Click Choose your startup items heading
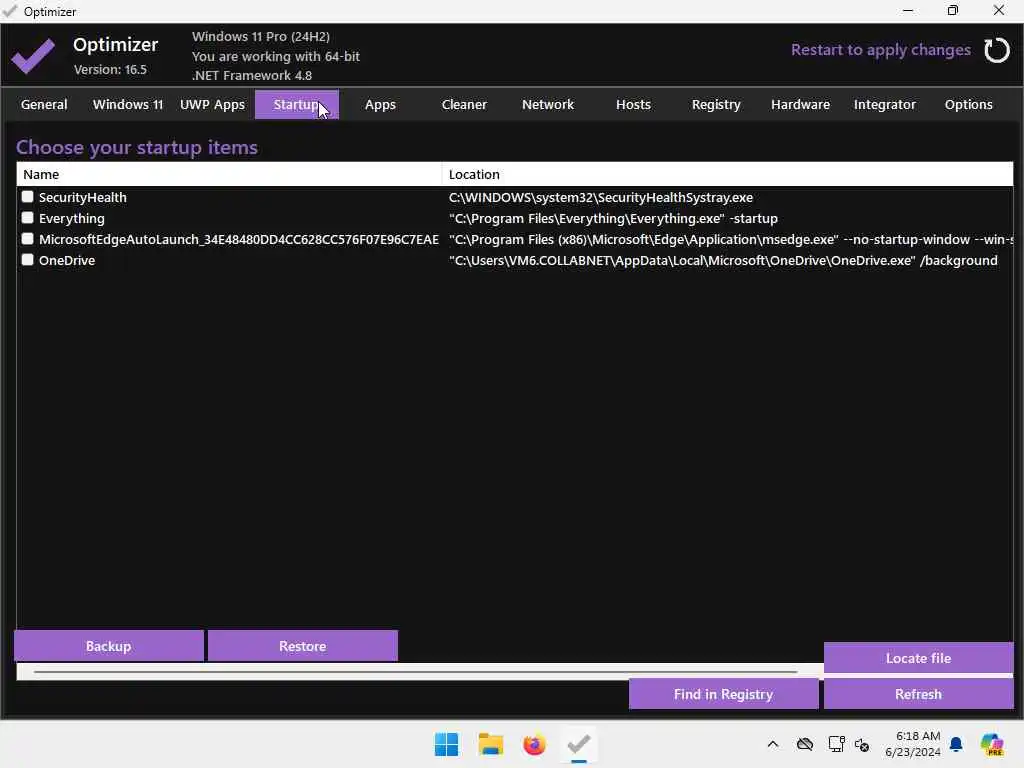The height and width of the screenshot is (768, 1024). (x=137, y=148)
